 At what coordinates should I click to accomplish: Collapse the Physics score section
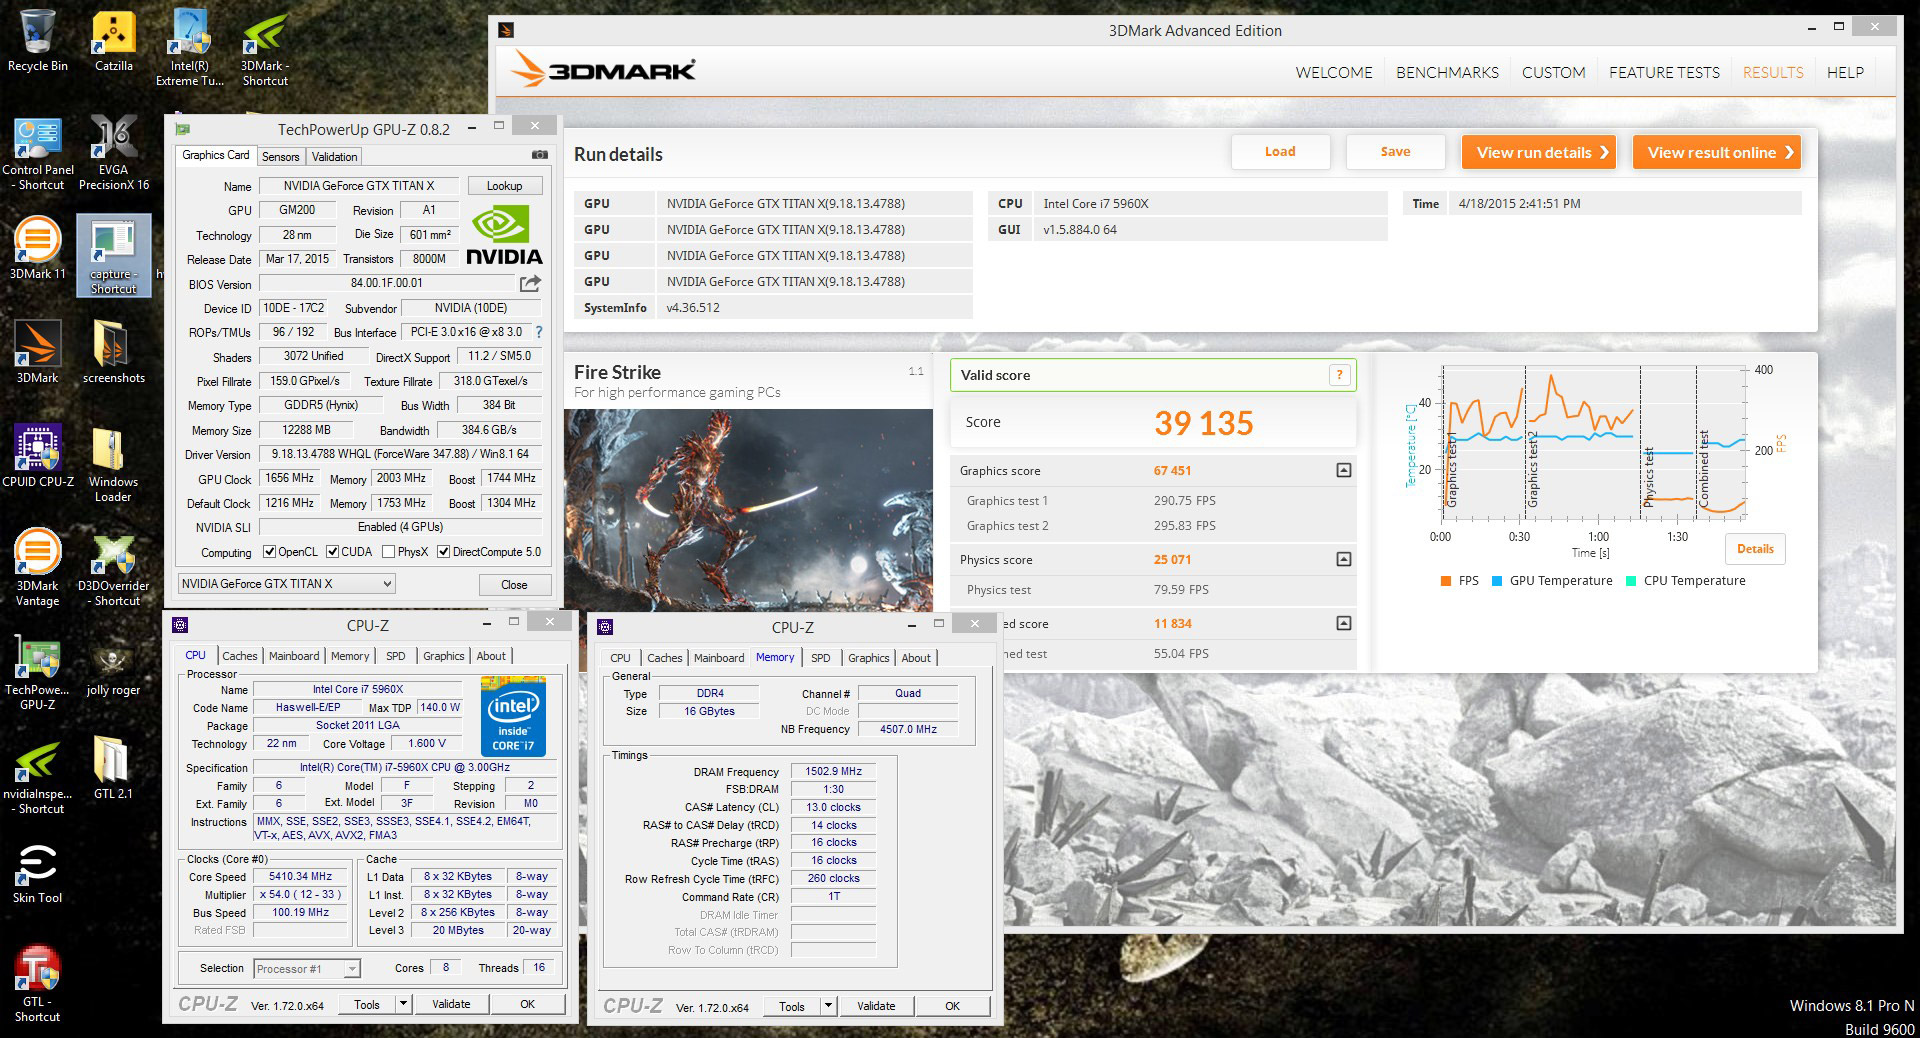click(1344, 559)
